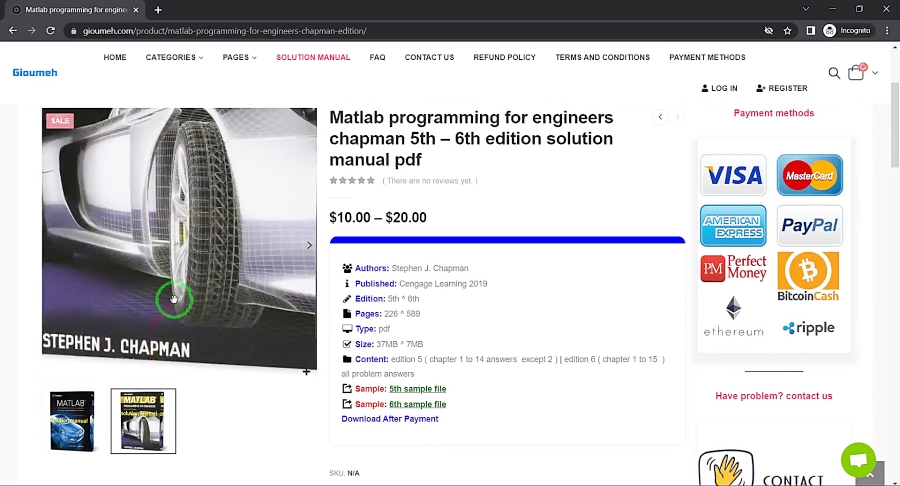Click the site lock icon in address bar
The height and width of the screenshot is (486, 900).
(x=73, y=31)
